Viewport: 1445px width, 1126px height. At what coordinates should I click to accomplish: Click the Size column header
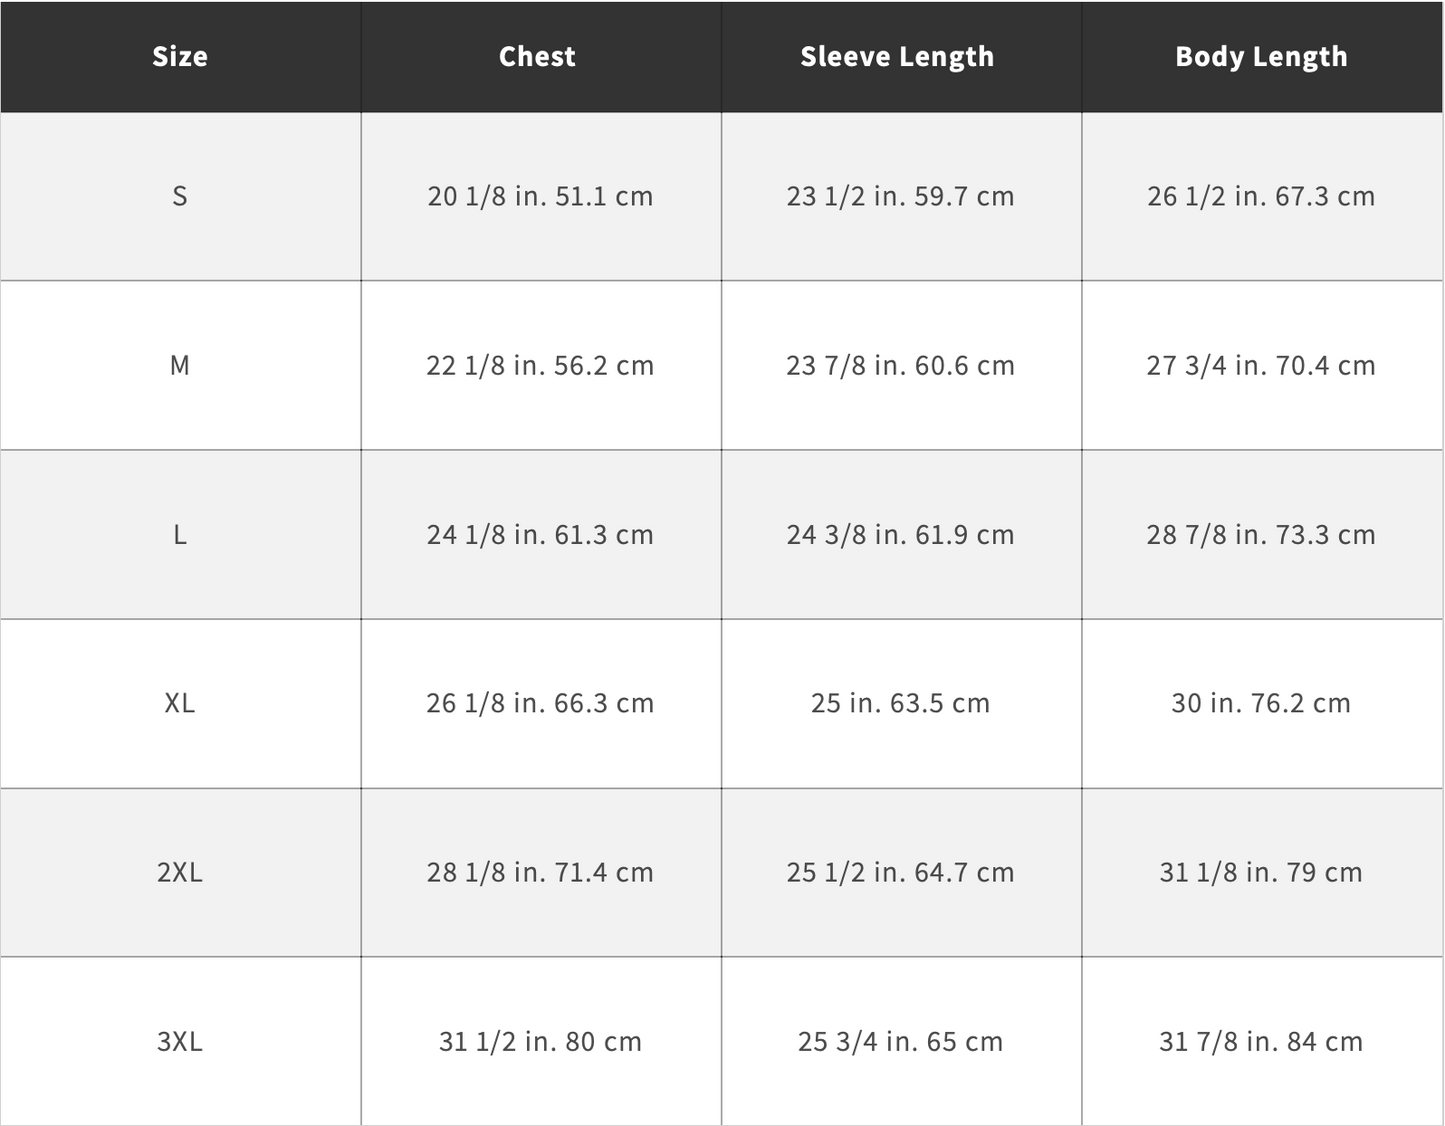180,57
